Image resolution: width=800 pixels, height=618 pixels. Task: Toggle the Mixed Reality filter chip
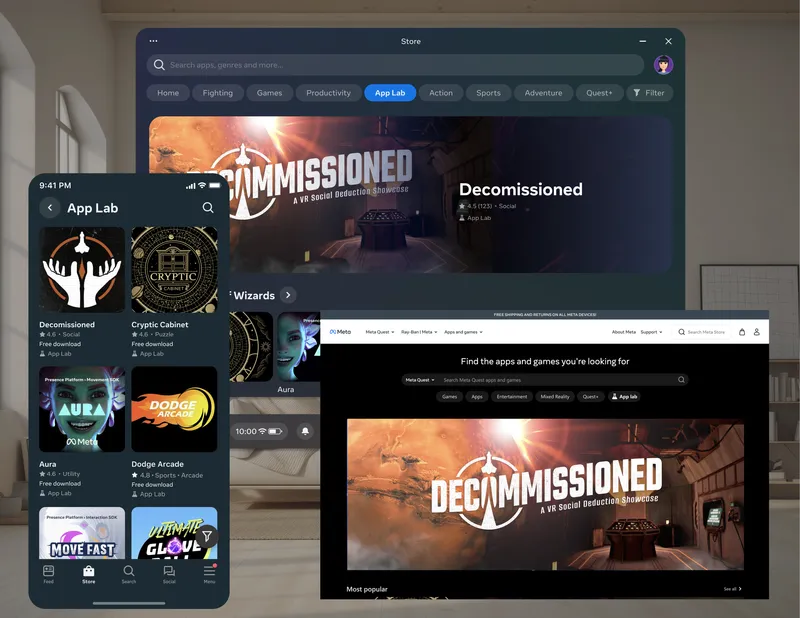pos(556,397)
